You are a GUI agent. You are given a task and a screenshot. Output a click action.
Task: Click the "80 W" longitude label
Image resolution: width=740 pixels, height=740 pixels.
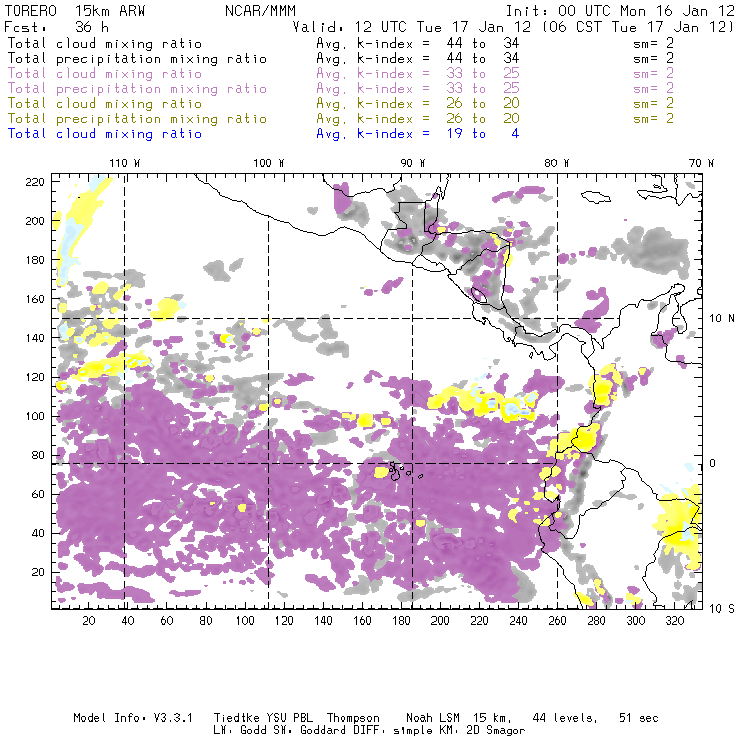tap(556, 163)
